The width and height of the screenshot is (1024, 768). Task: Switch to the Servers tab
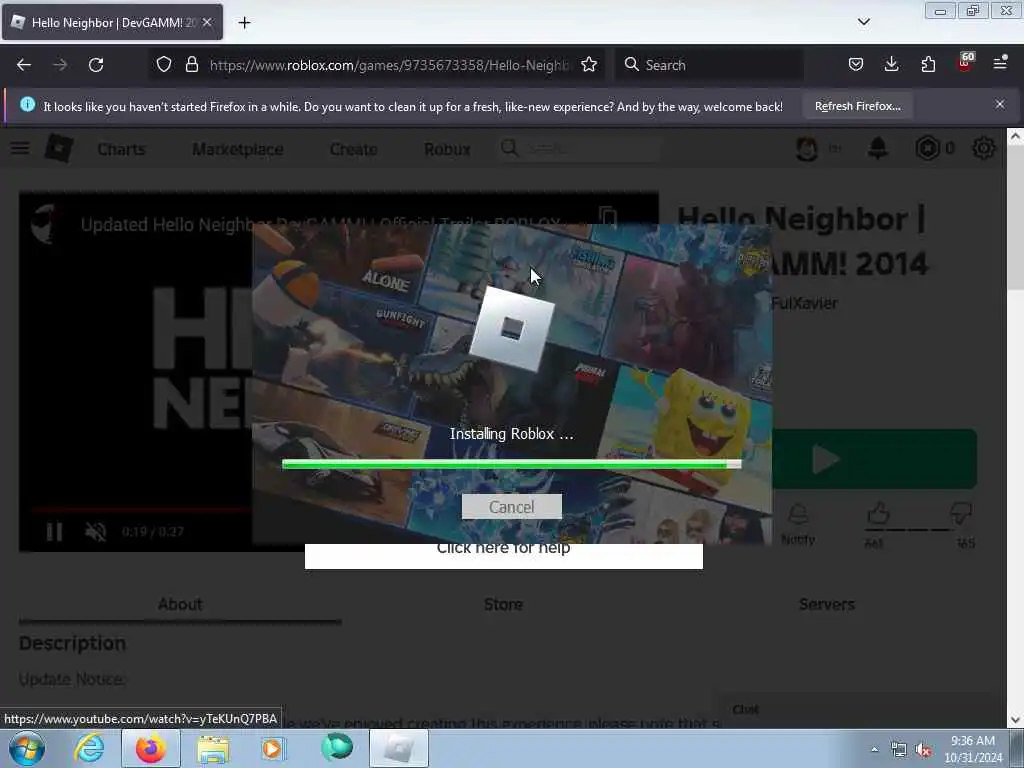[x=826, y=604]
